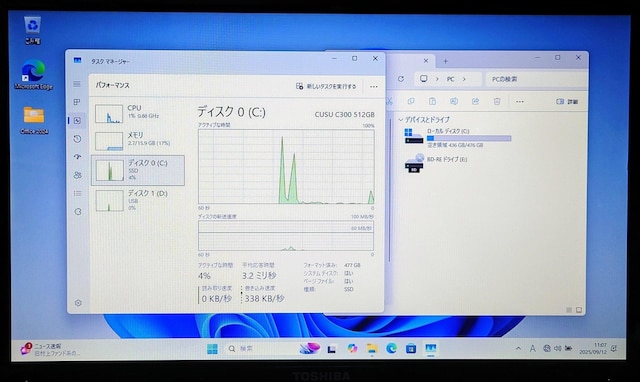640x382 pixels.
Task: Click PC in the Explorer address bar
Action: point(451,79)
